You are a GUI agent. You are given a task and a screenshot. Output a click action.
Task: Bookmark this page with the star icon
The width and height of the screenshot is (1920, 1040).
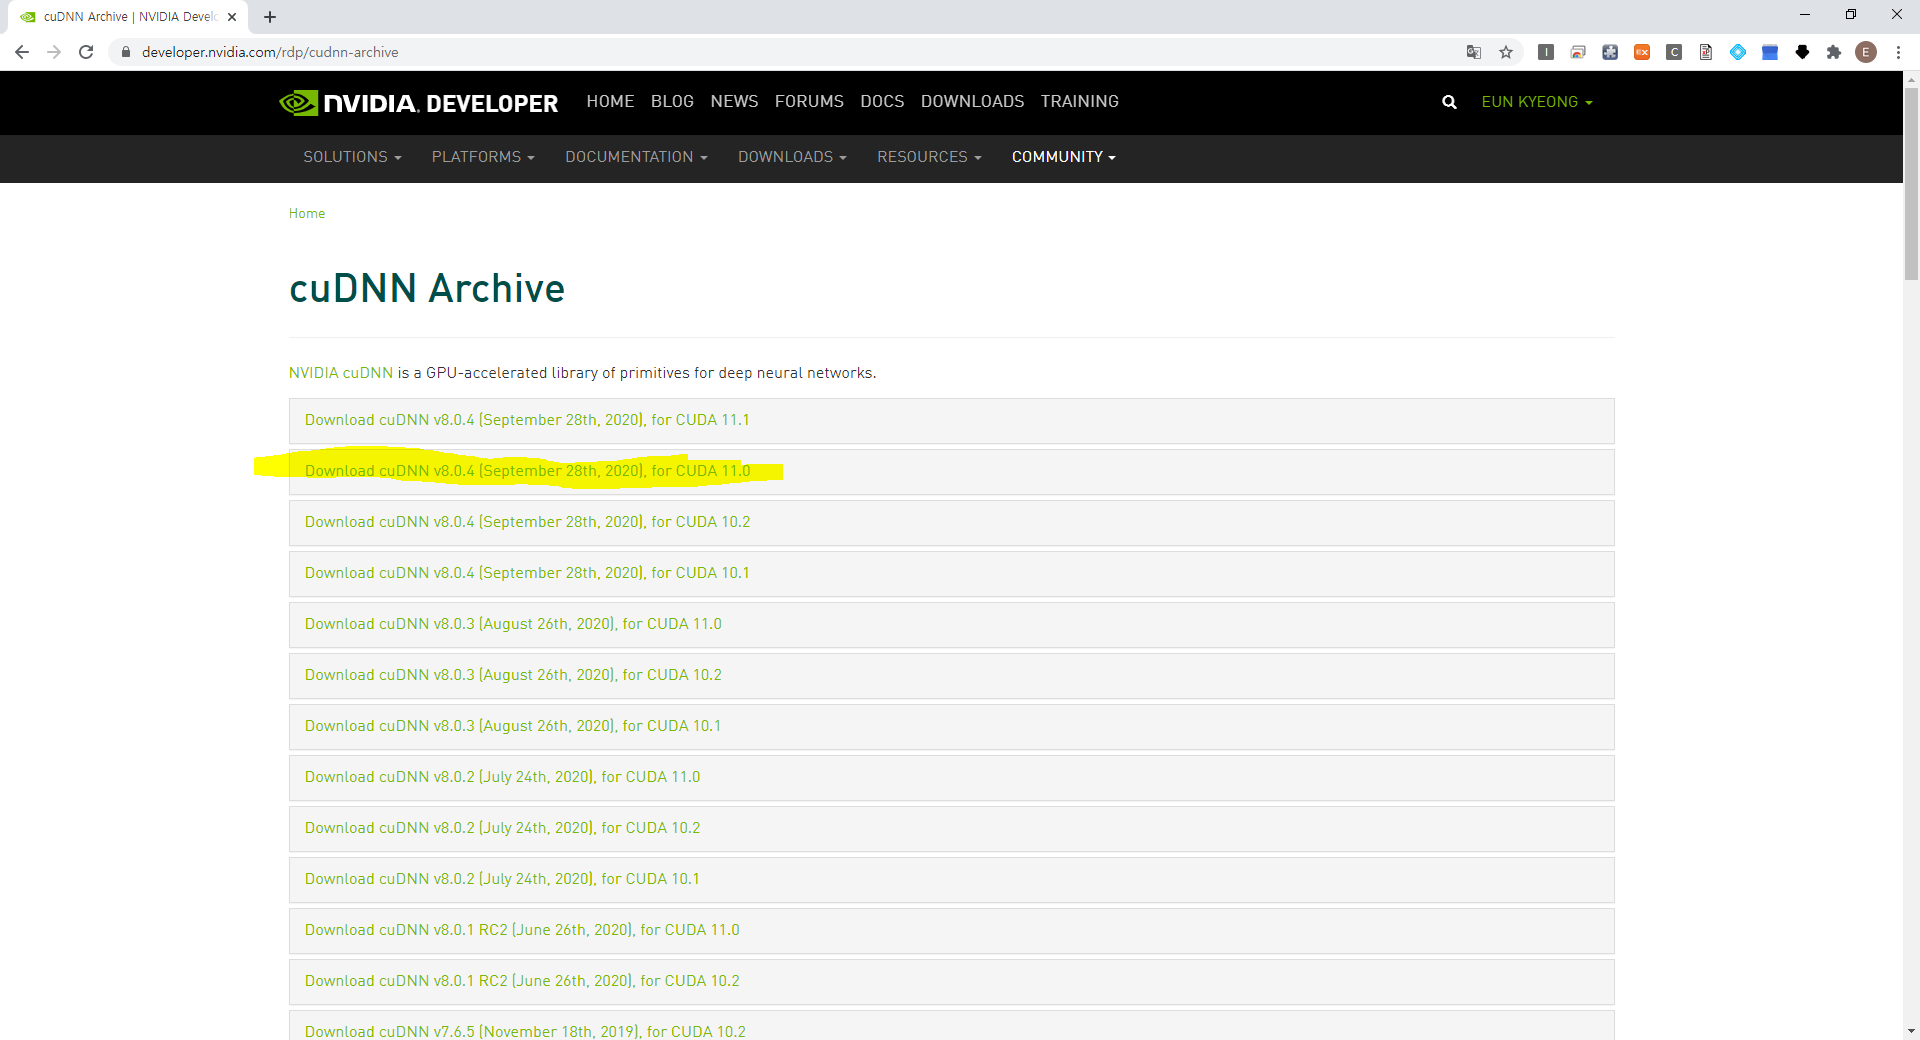pyautogui.click(x=1506, y=52)
